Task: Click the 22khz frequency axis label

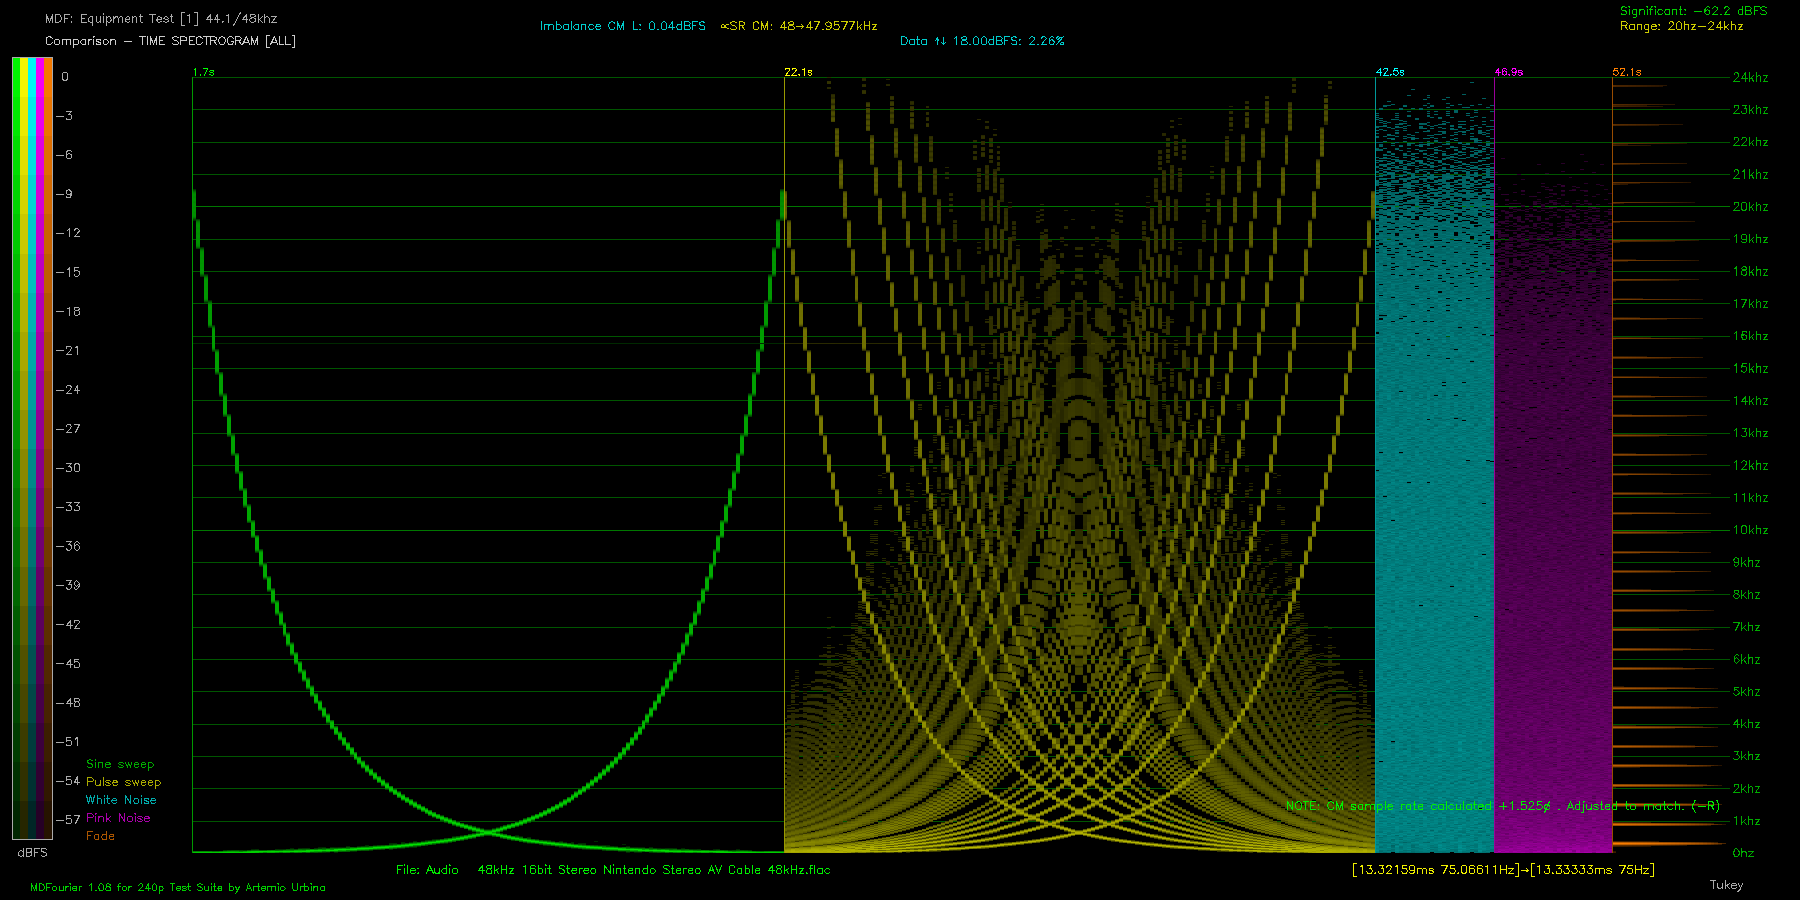Action: pos(1750,142)
